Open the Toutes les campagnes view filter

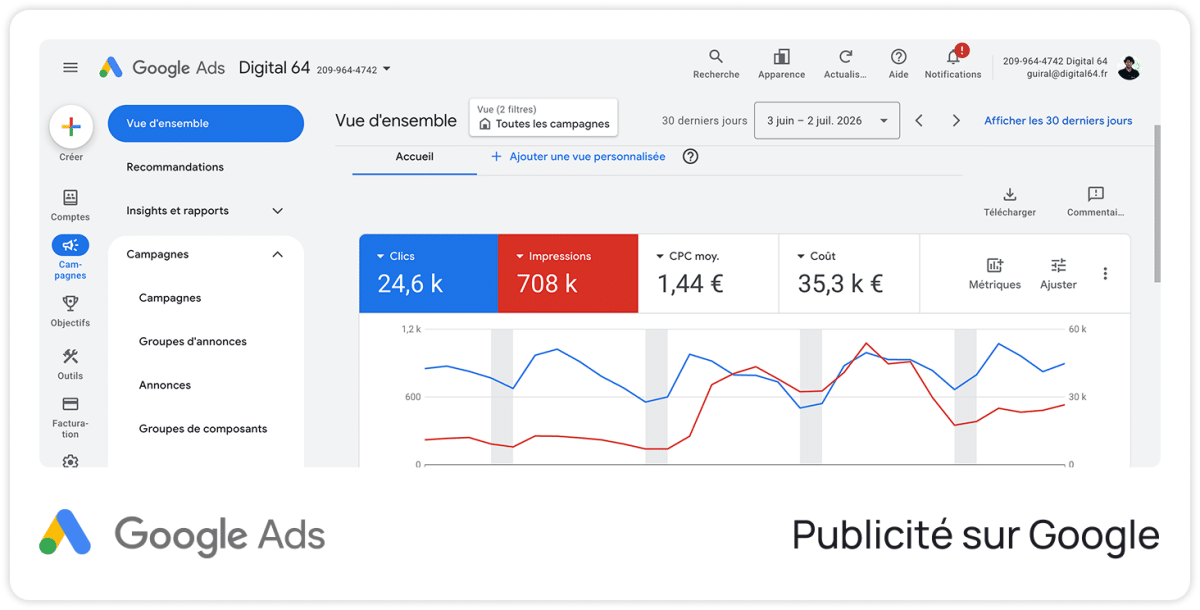coord(543,118)
